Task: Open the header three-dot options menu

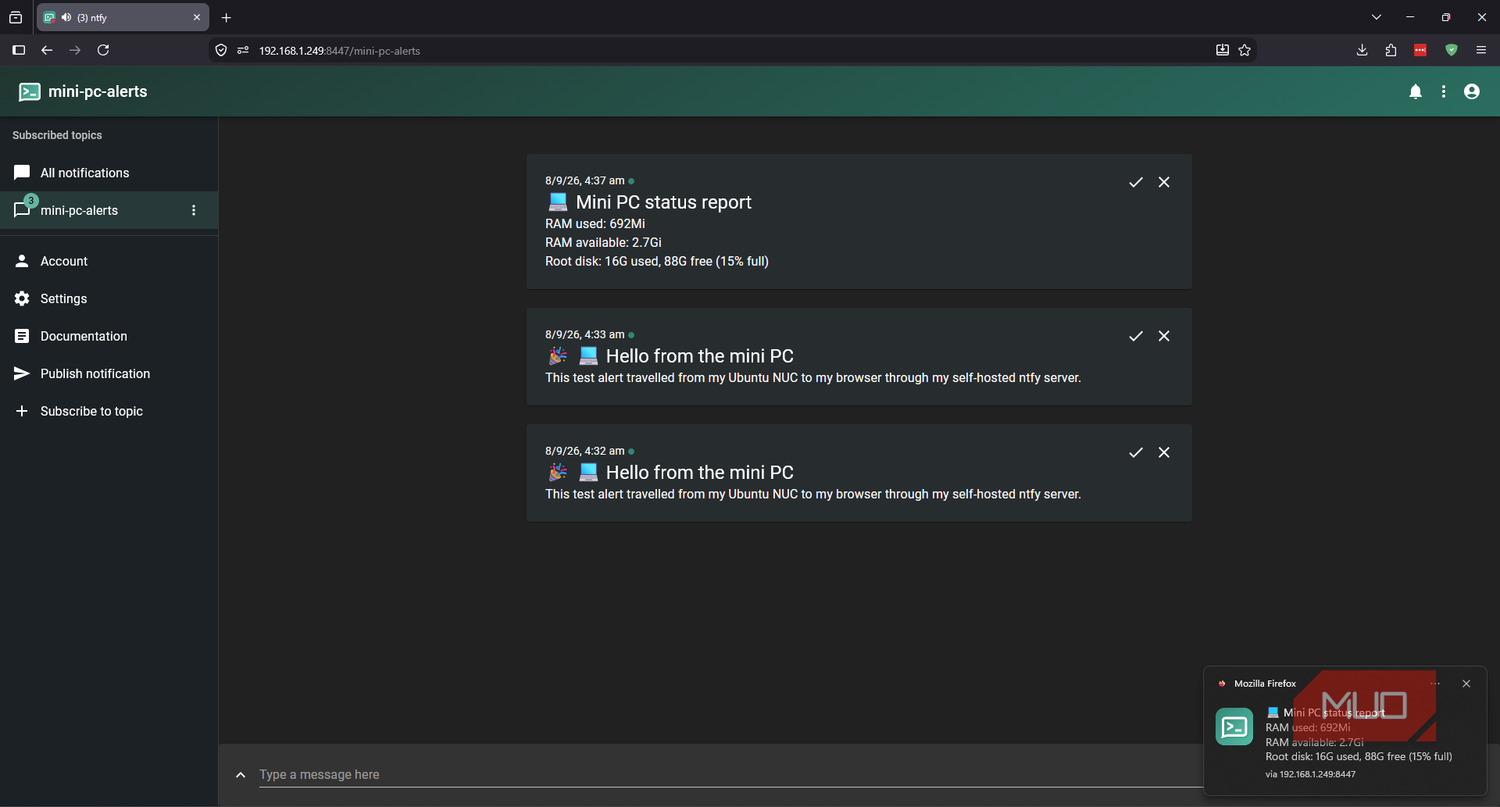Action: coord(1443,91)
